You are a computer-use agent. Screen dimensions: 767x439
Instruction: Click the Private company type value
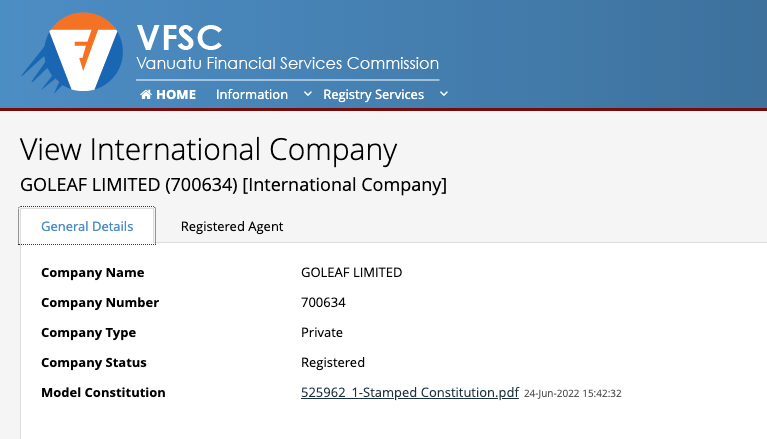click(x=322, y=332)
